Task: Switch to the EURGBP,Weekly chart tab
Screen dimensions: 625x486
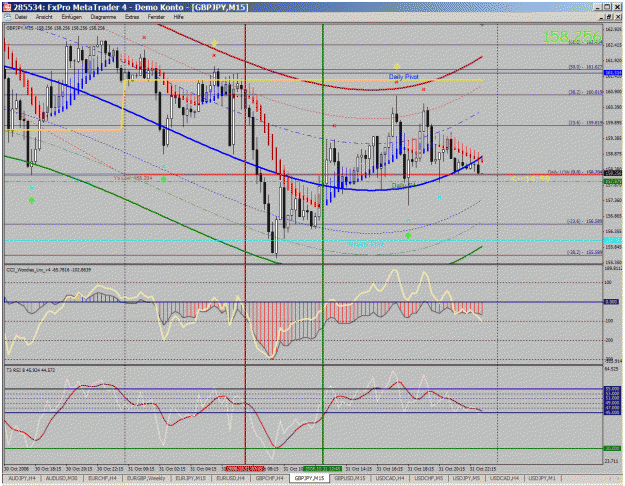Action: (x=146, y=478)
